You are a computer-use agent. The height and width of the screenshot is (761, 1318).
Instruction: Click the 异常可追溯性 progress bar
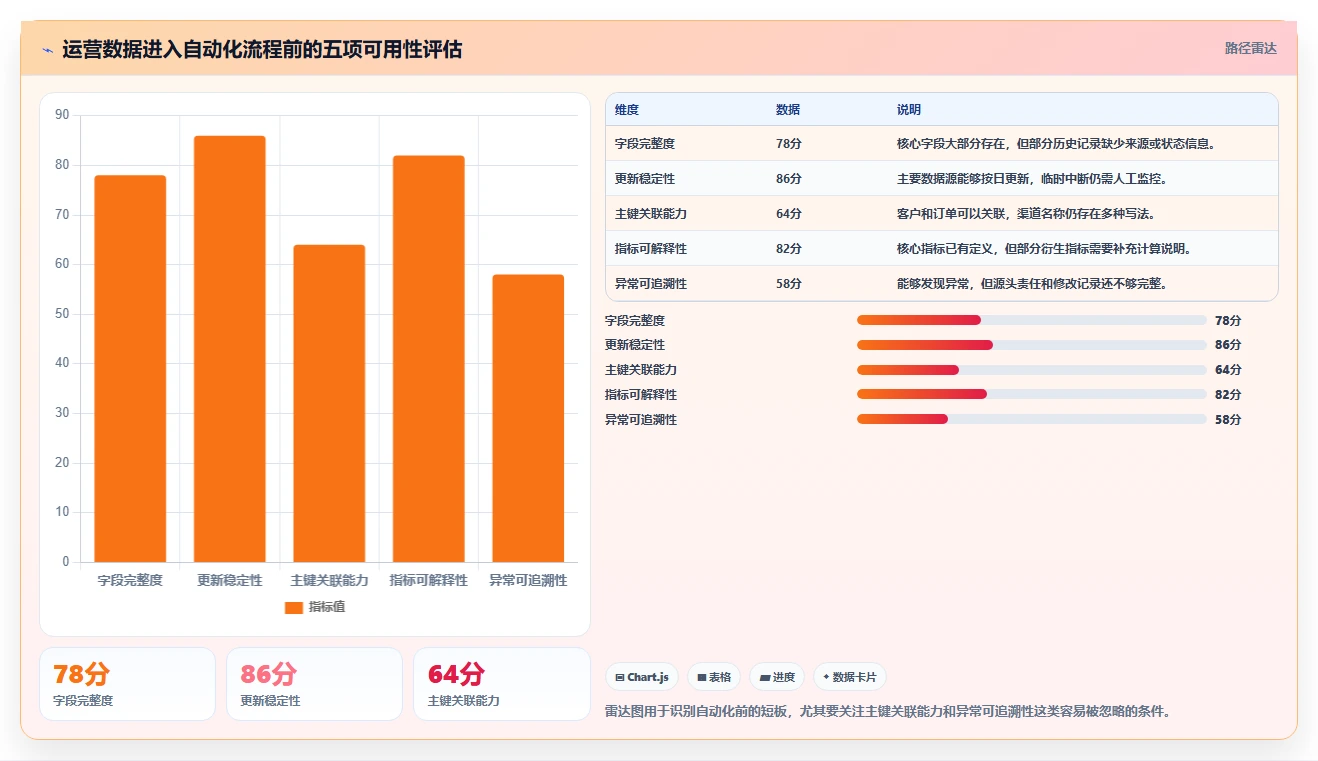pyautogui.click(x=1032, y=420)
